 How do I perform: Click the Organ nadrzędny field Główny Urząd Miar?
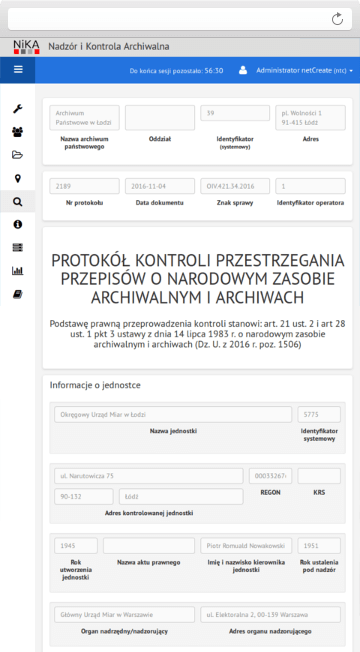[x=124, y=615]
